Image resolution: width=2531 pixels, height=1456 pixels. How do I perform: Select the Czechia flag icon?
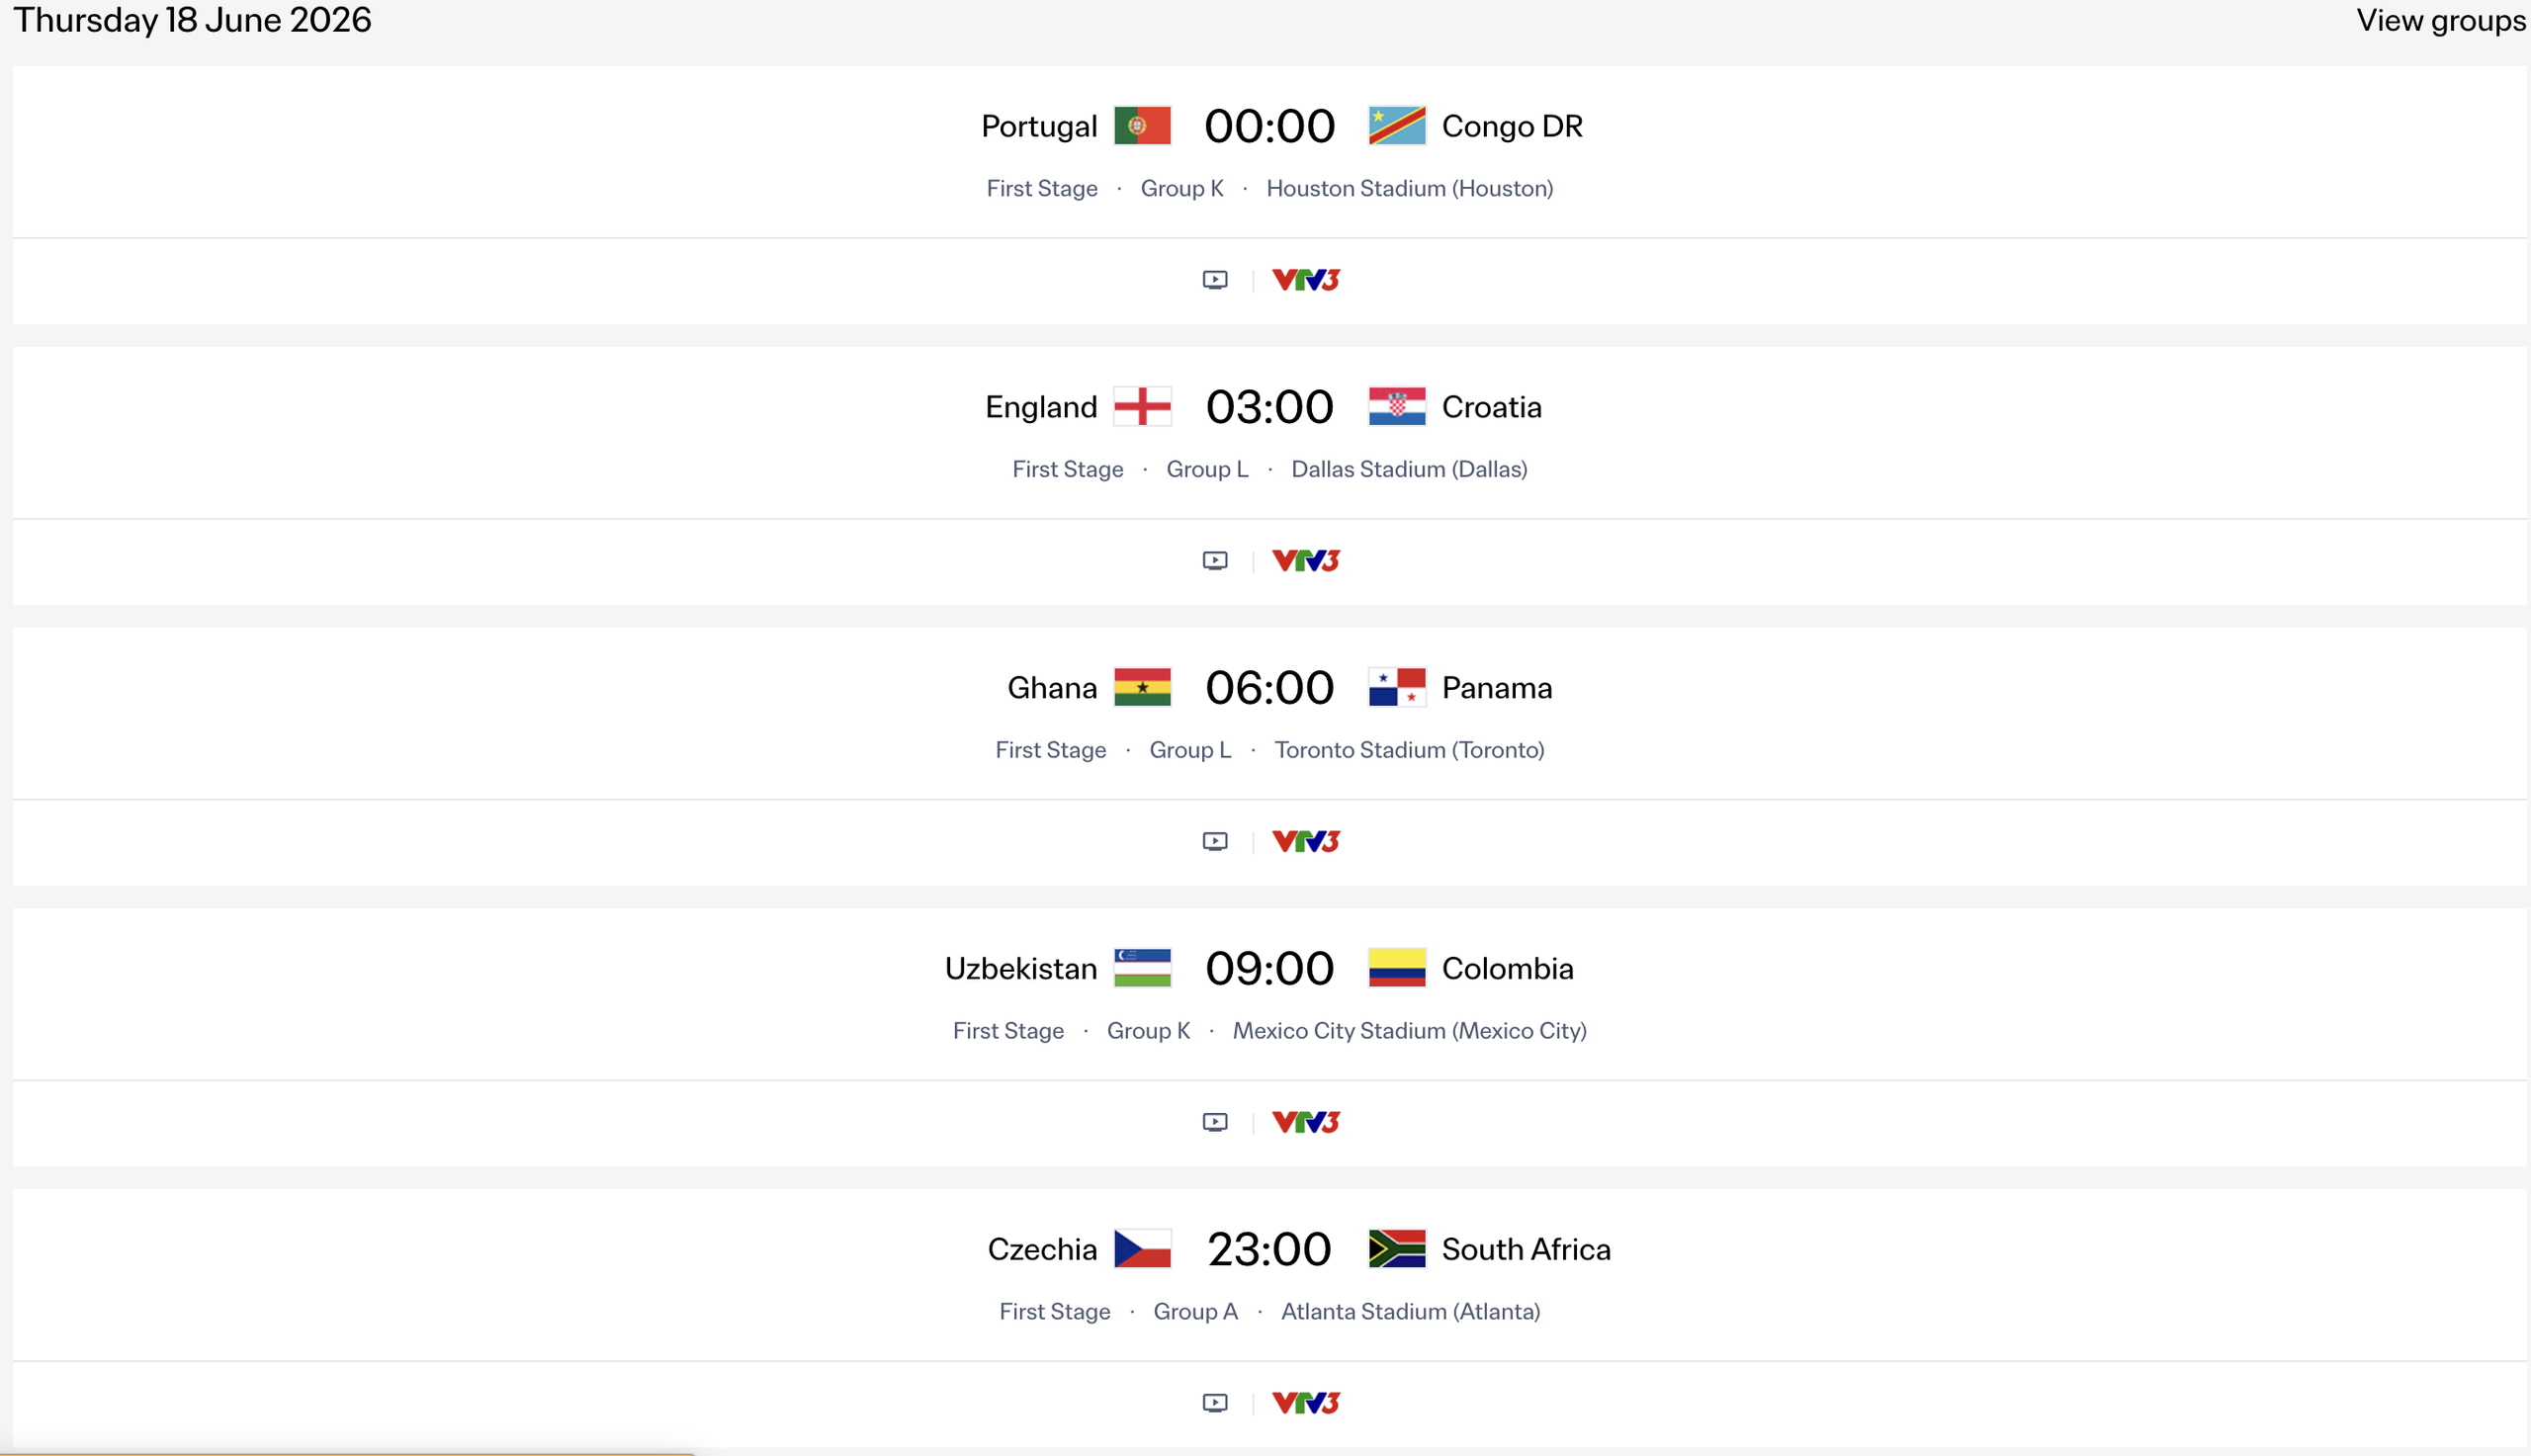pos(1143,1249)
